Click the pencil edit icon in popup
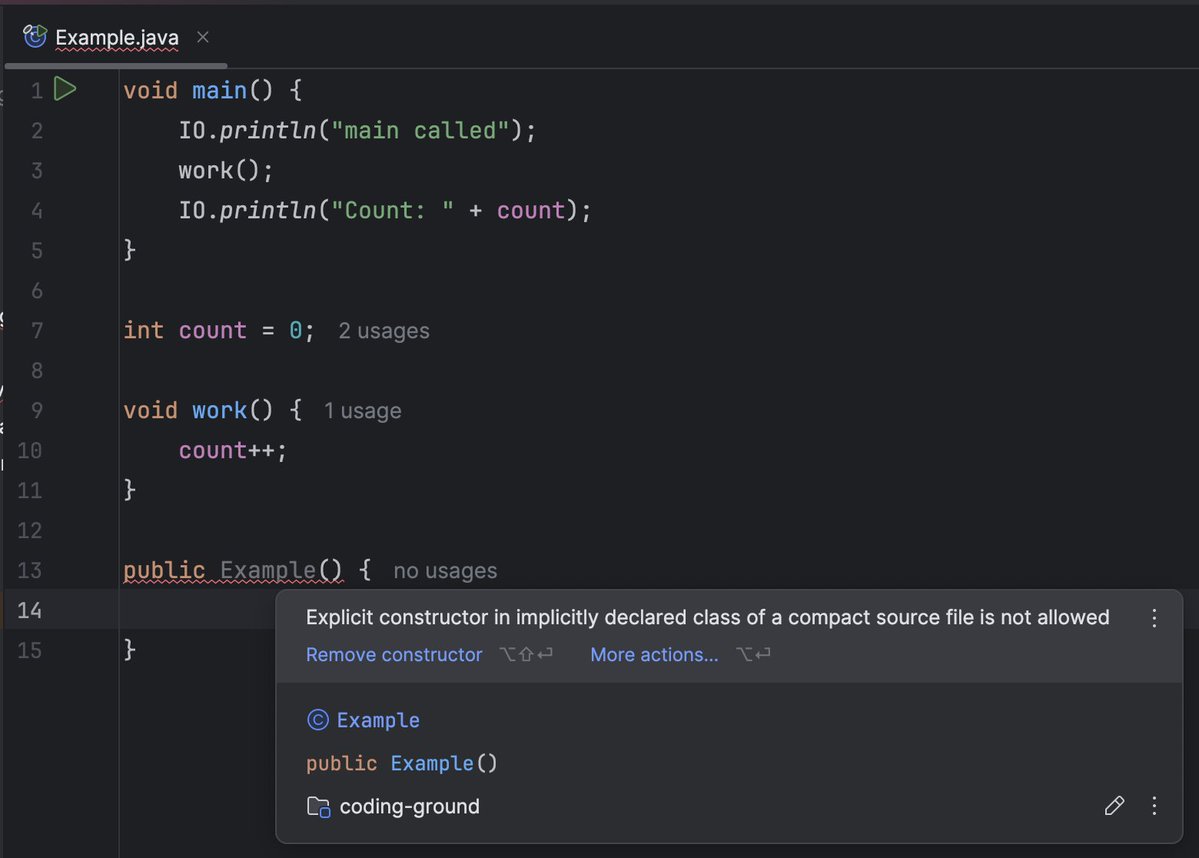 pyautogui.click(x=1114, y=805)
